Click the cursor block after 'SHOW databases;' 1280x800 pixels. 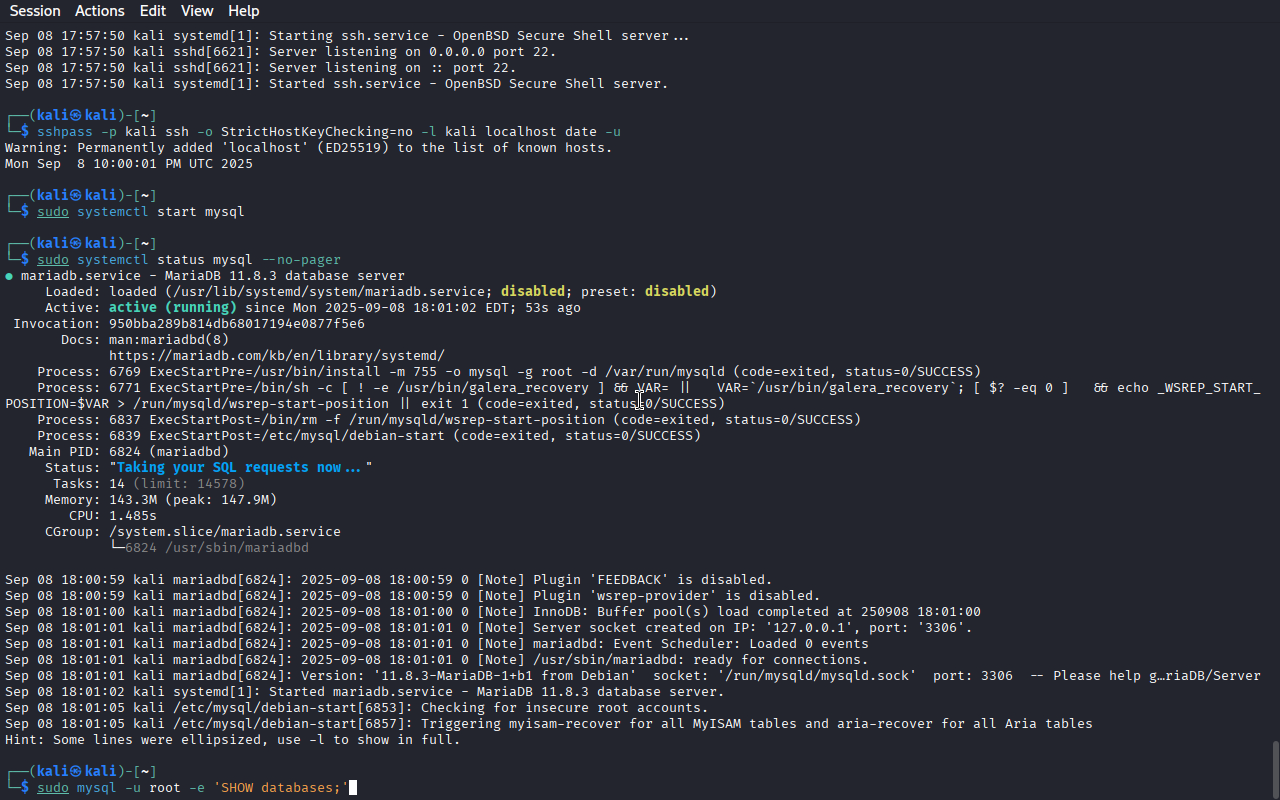point(353,788)
